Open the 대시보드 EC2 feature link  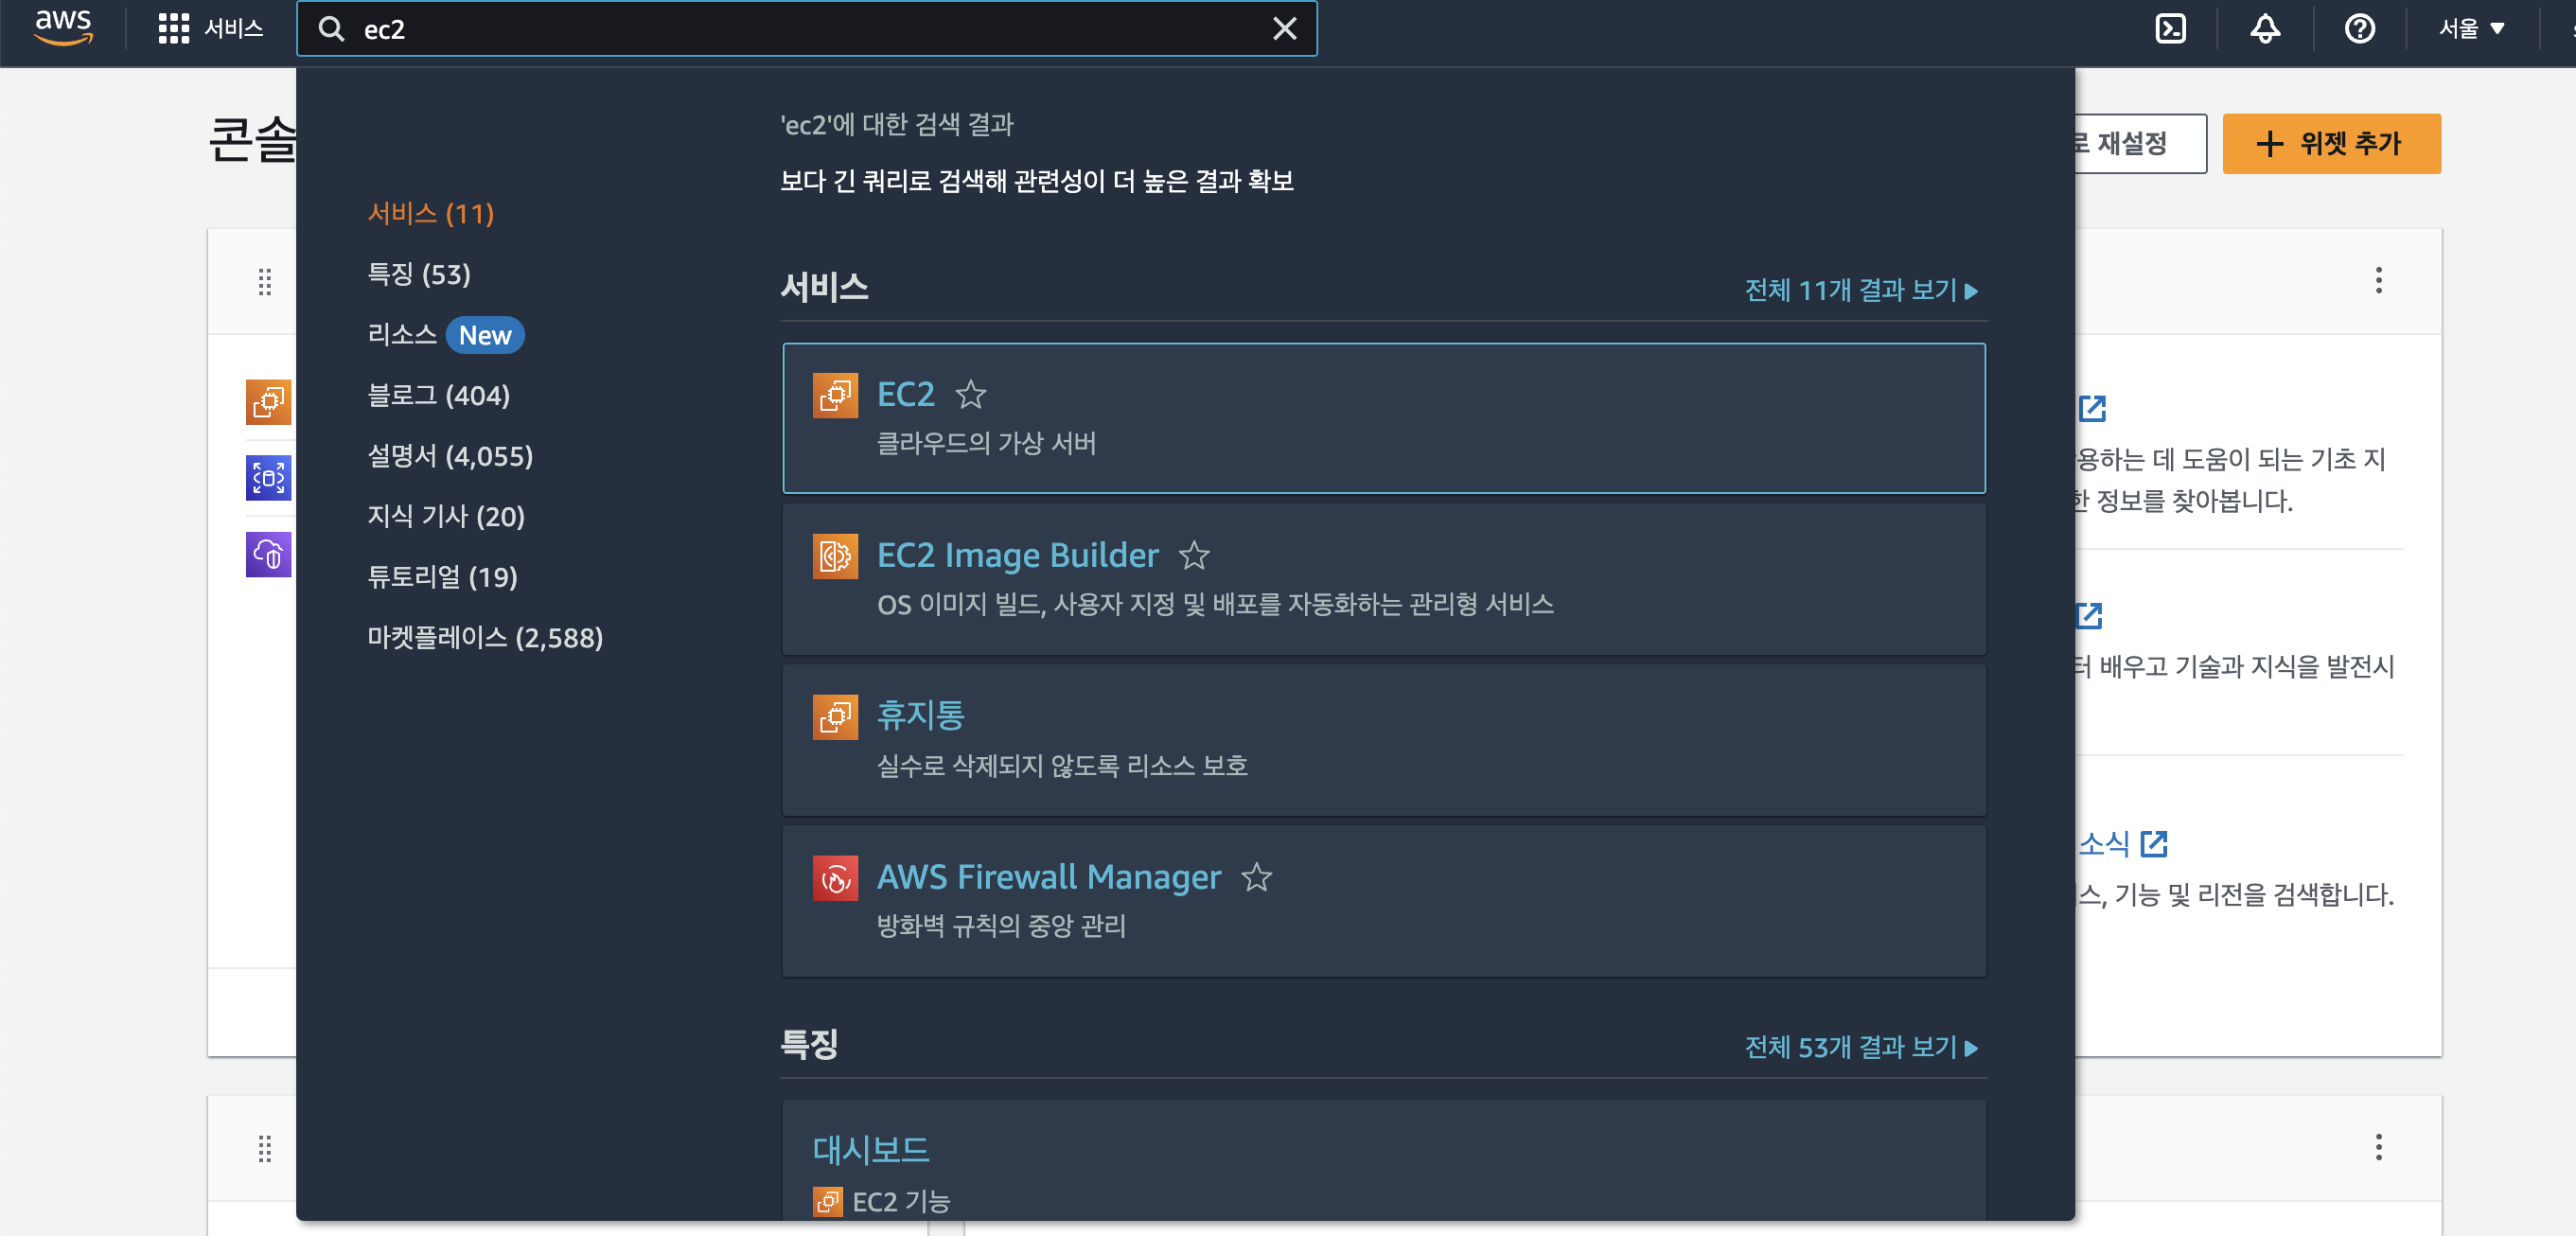[x=871, y=1150]
